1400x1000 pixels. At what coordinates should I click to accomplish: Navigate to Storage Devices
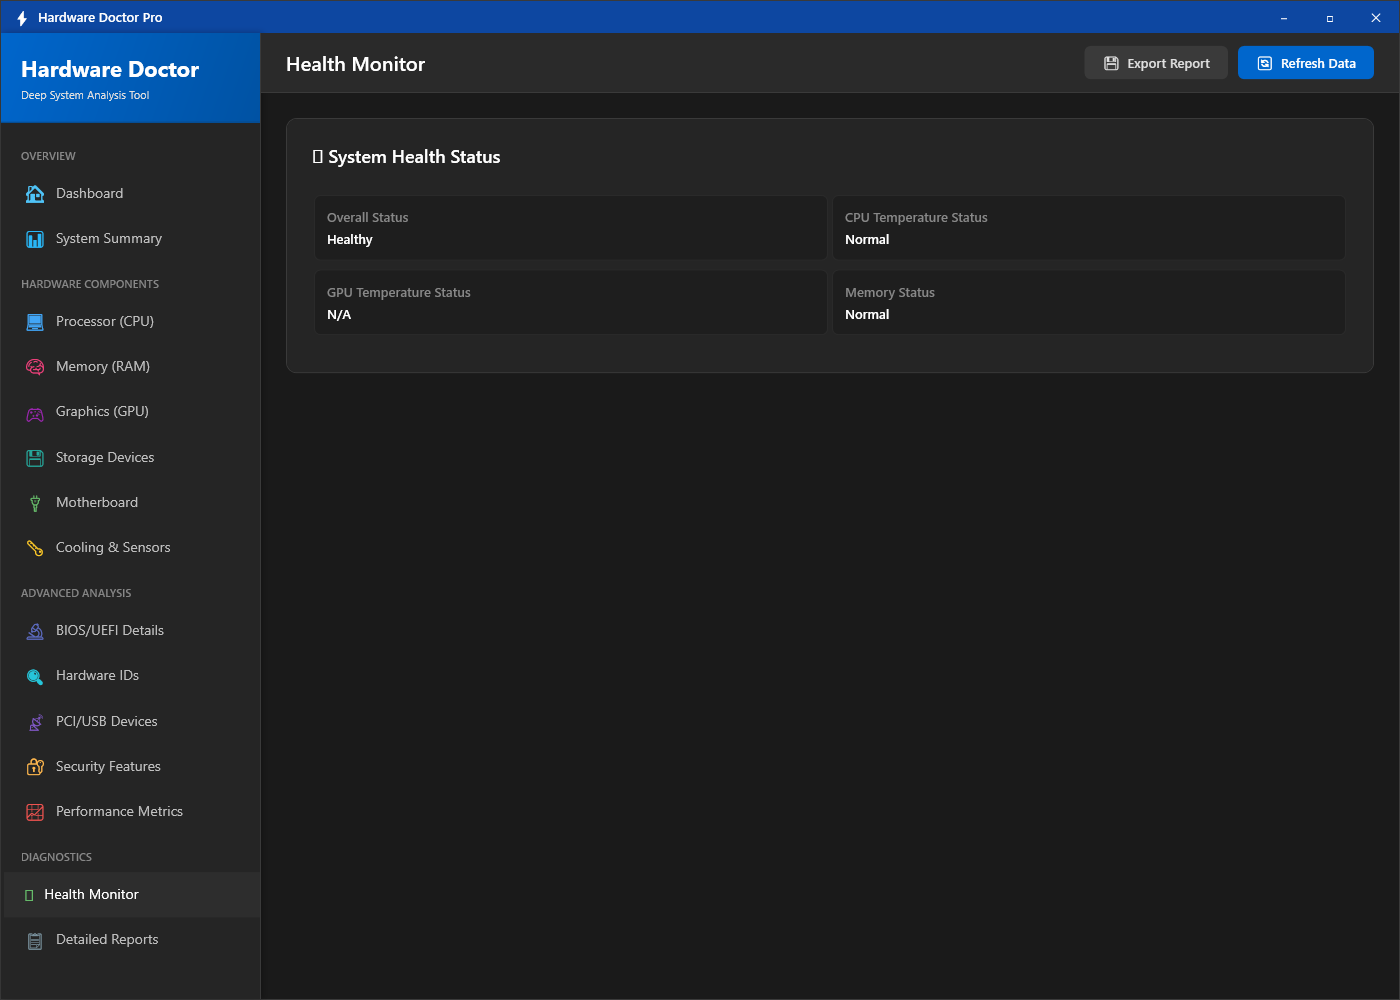132,458
